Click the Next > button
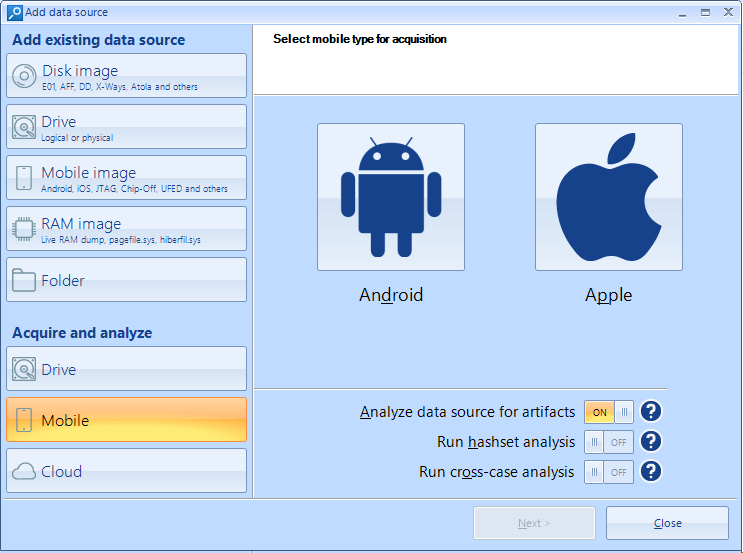Viewport: 743px width, 553px height. coord(535,523)
